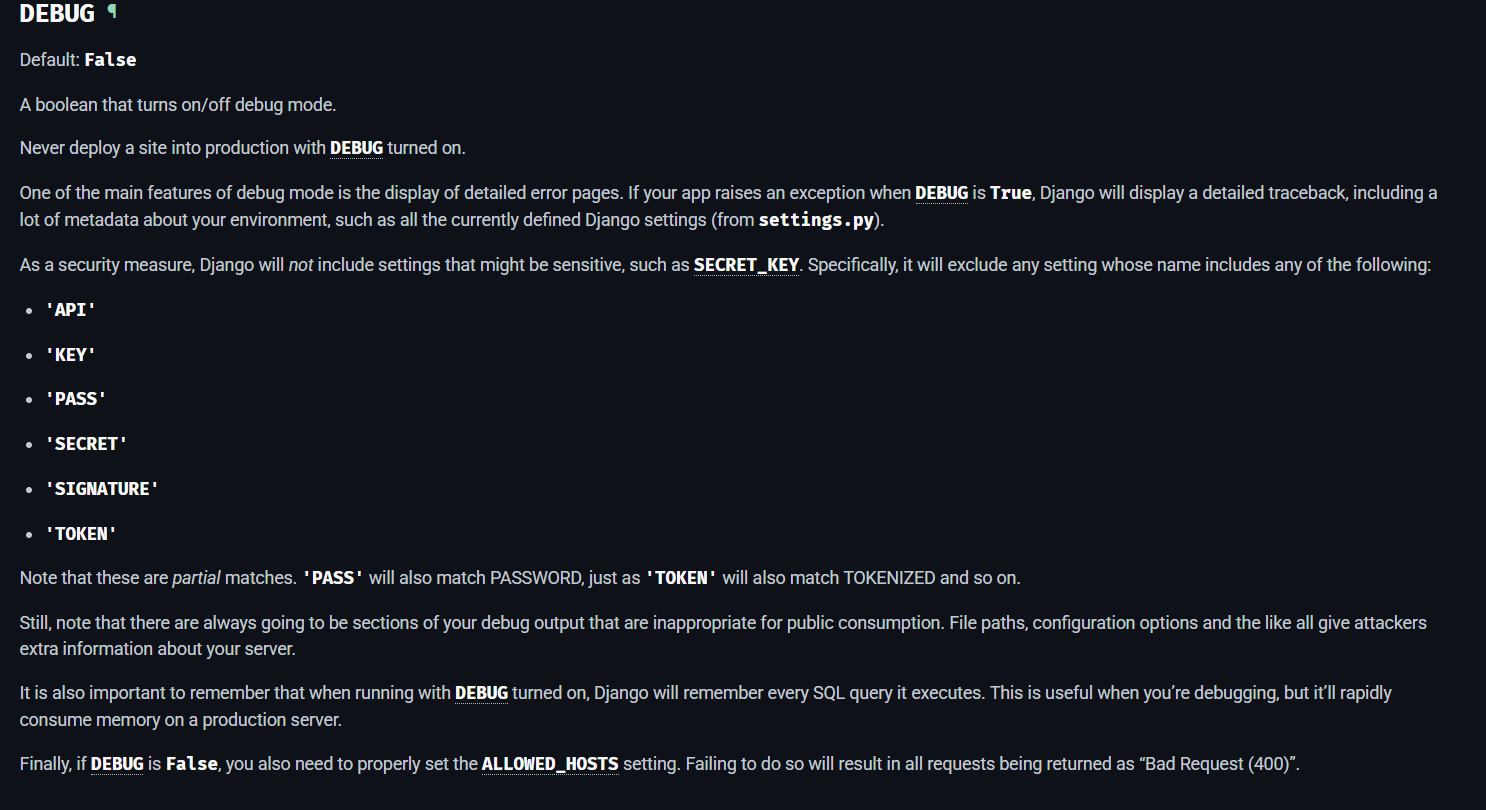Click the 'TOKEN' bullet list item

coord(81,534)
